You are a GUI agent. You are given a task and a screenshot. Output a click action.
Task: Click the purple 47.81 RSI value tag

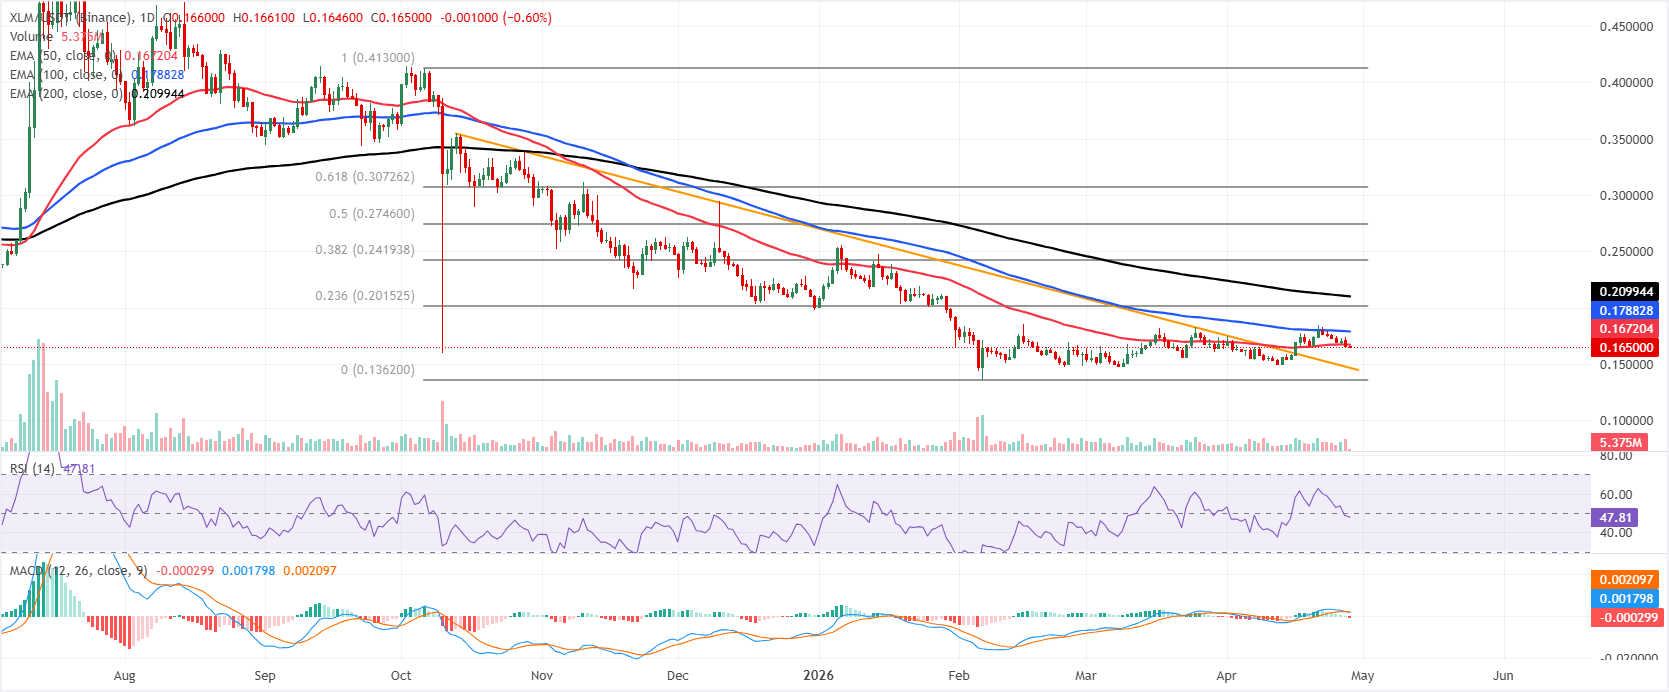click(x=1615, y=518)
